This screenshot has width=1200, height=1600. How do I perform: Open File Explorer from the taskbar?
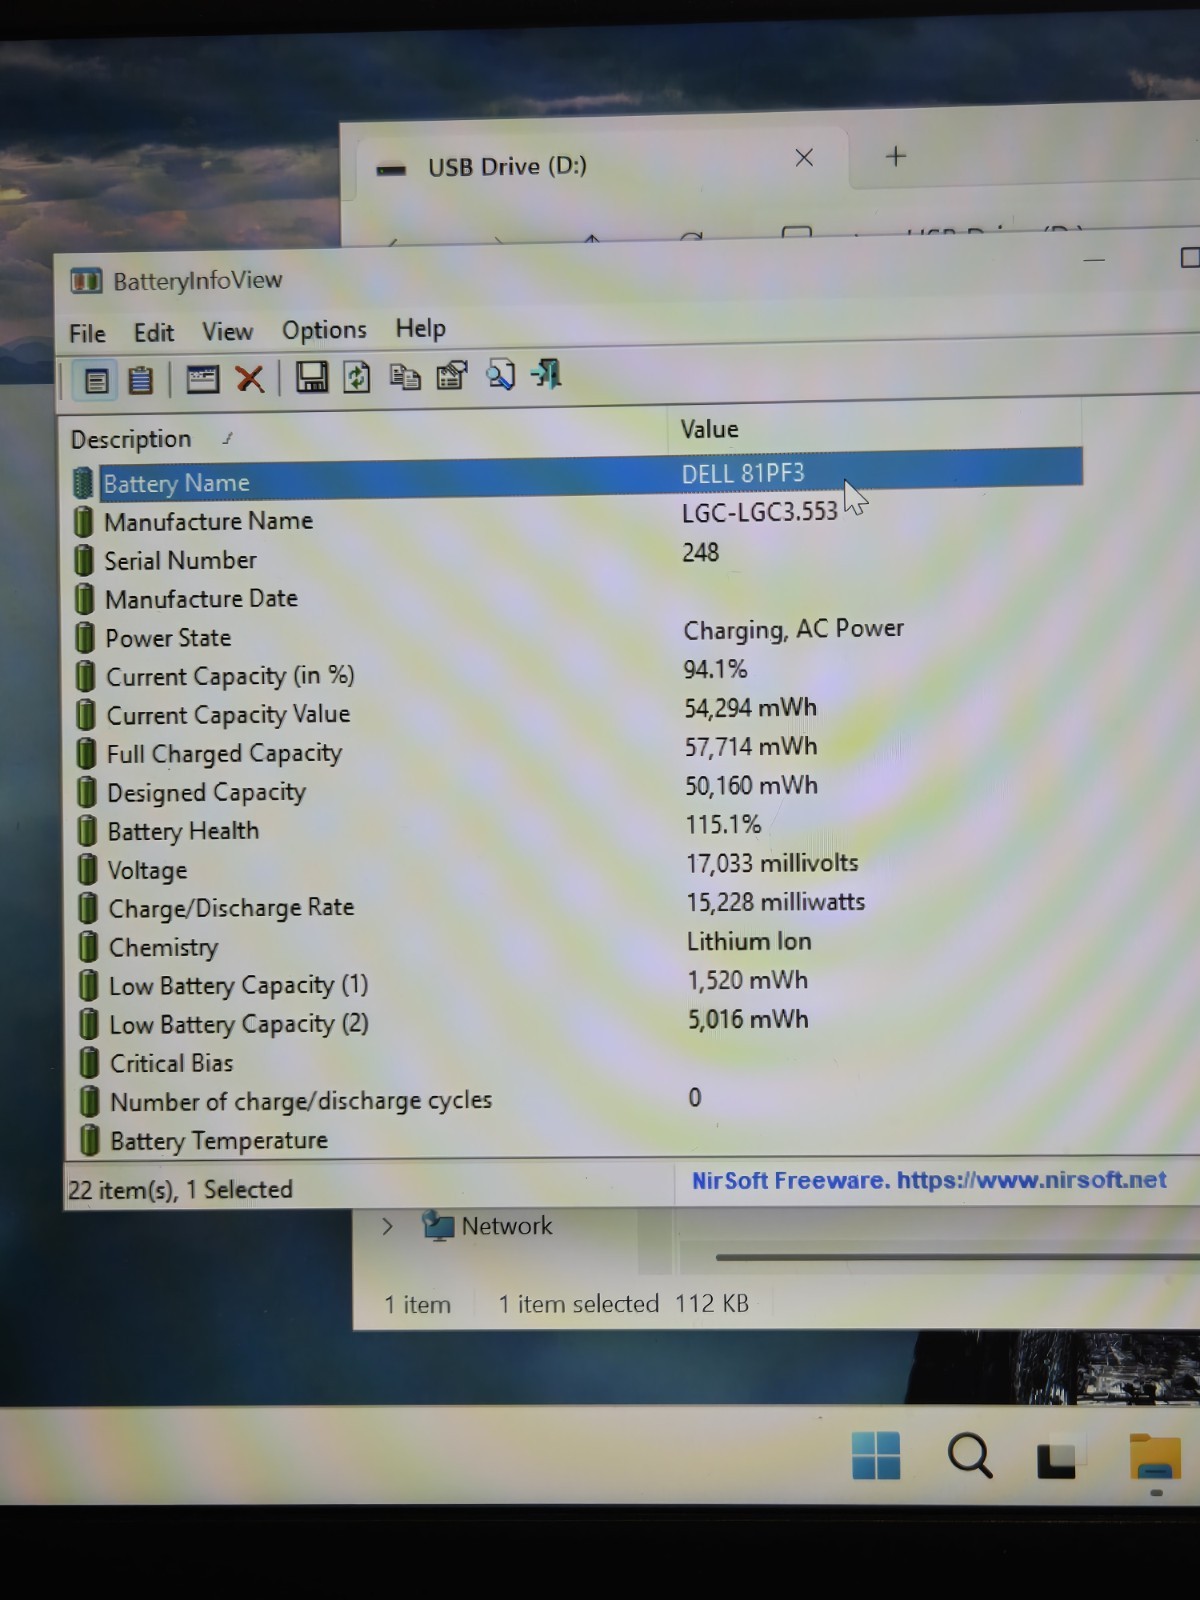pos(1155,1457)
